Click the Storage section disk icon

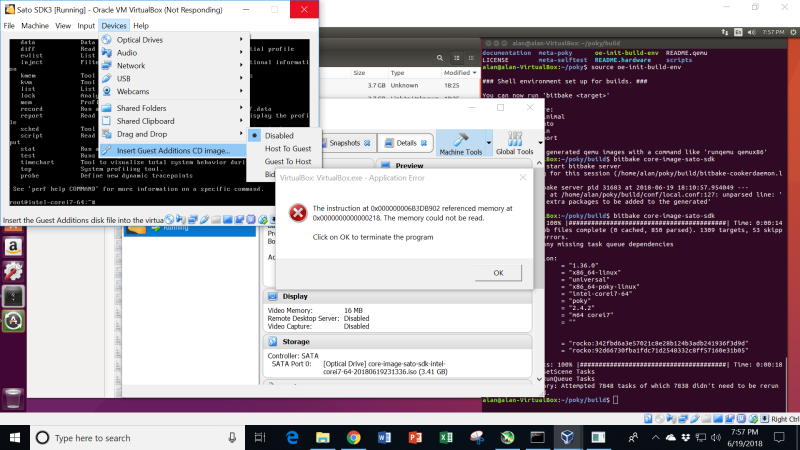(273, 342)
